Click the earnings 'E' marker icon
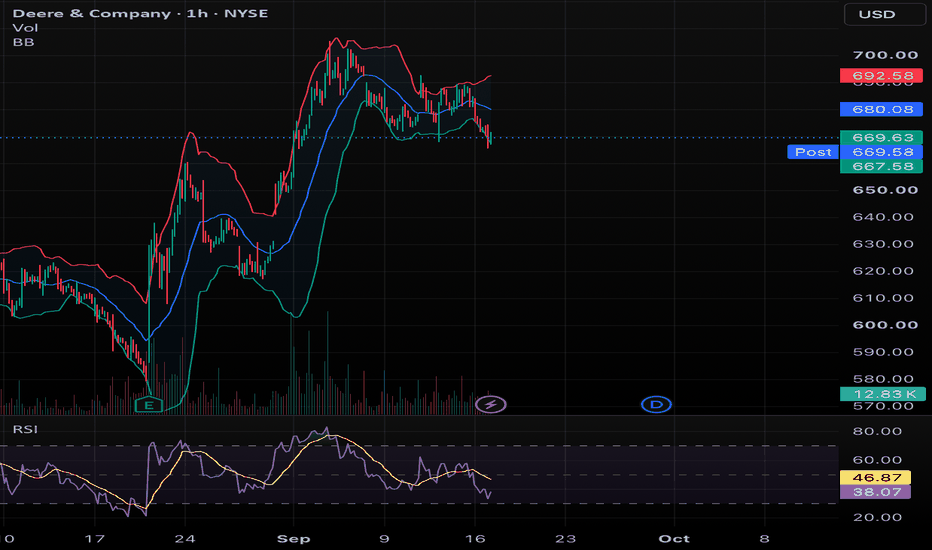This screenshot has width=932, height=550. pos(149,405)
